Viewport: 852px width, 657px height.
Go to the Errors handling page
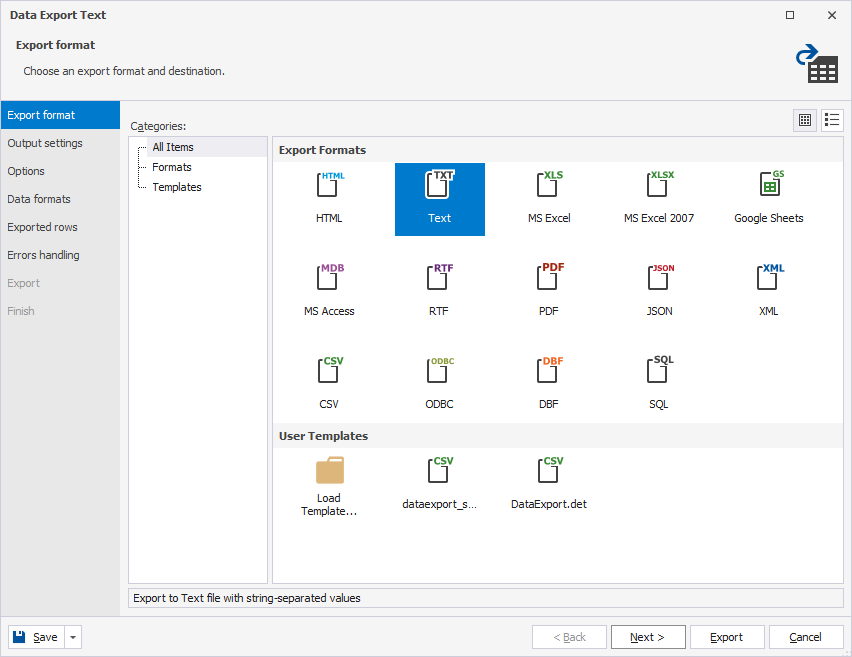[x=43, y=255]
